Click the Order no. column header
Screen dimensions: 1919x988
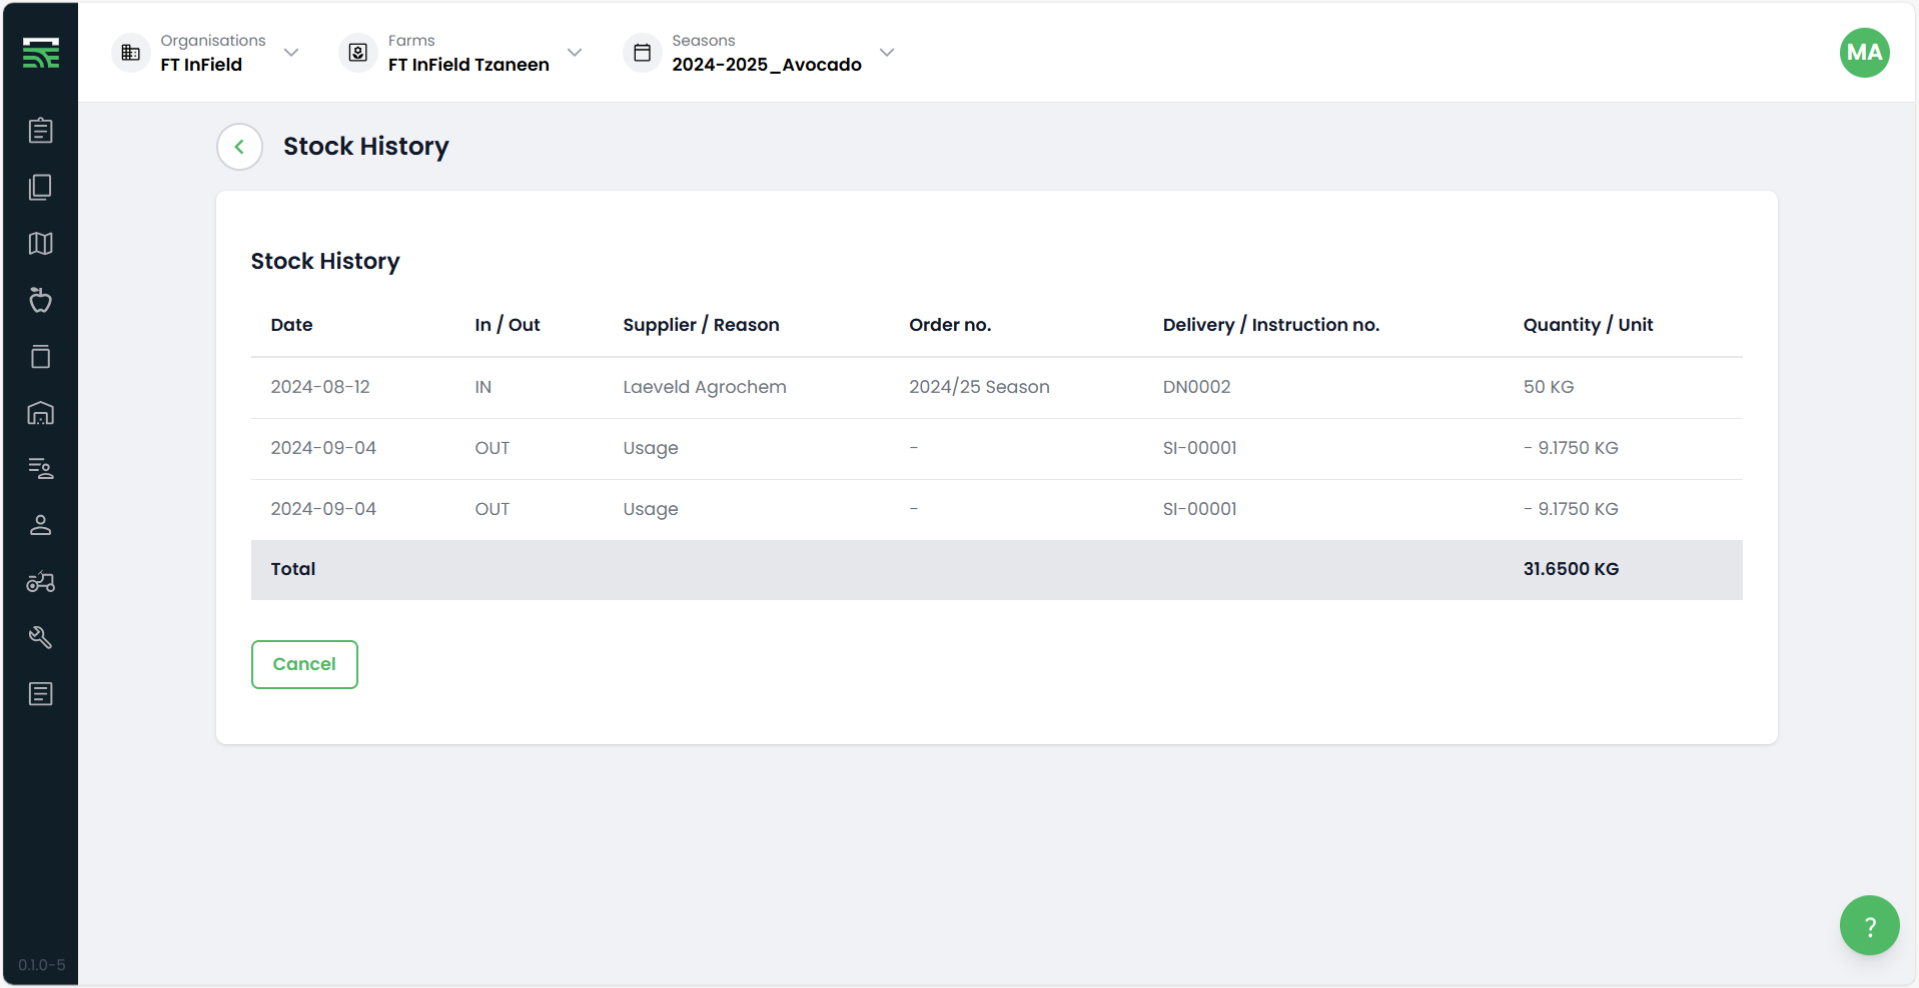950,325
